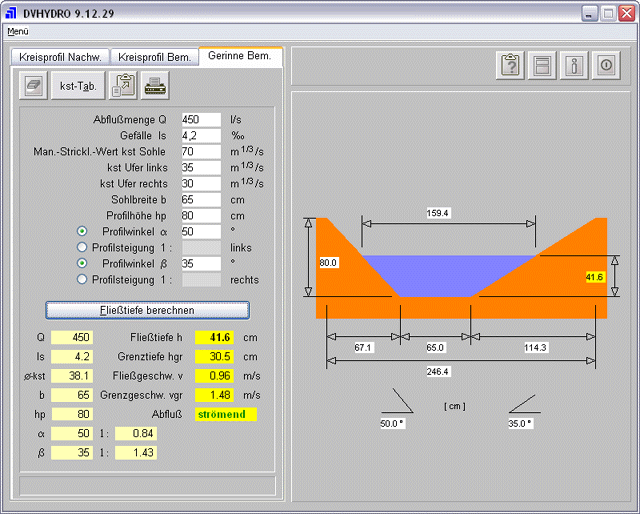The image size is (640, 514).
Task: Open the info icon
Action: [574, 65]
